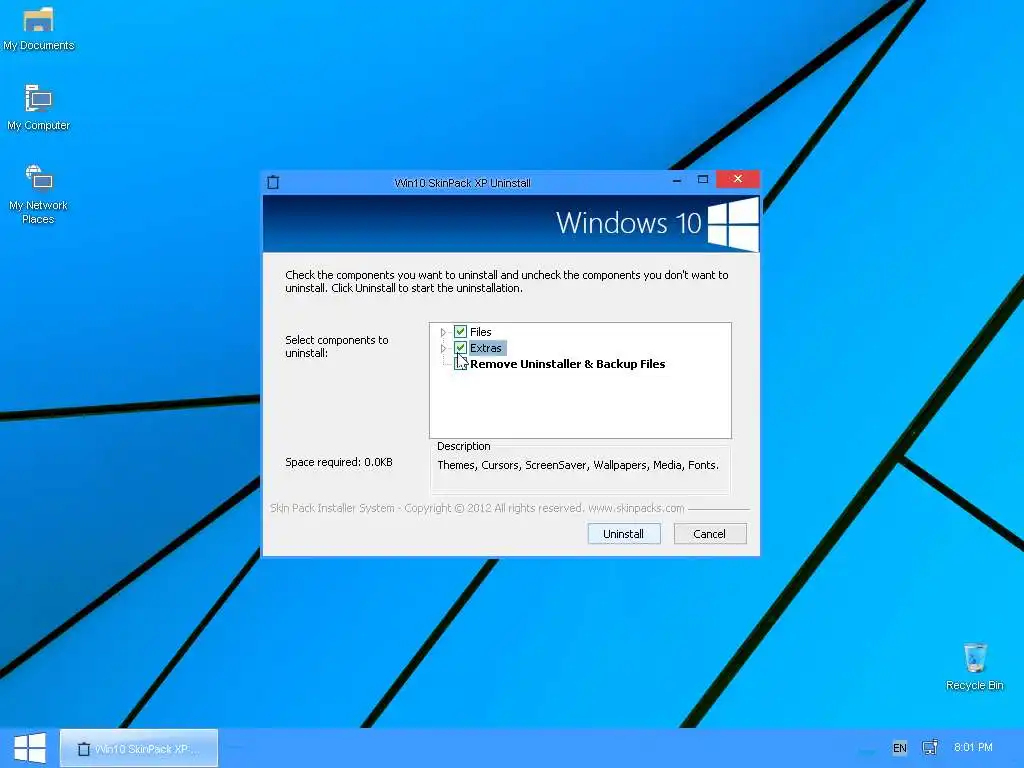Select the Files tree row label

(x=481, y=332)
